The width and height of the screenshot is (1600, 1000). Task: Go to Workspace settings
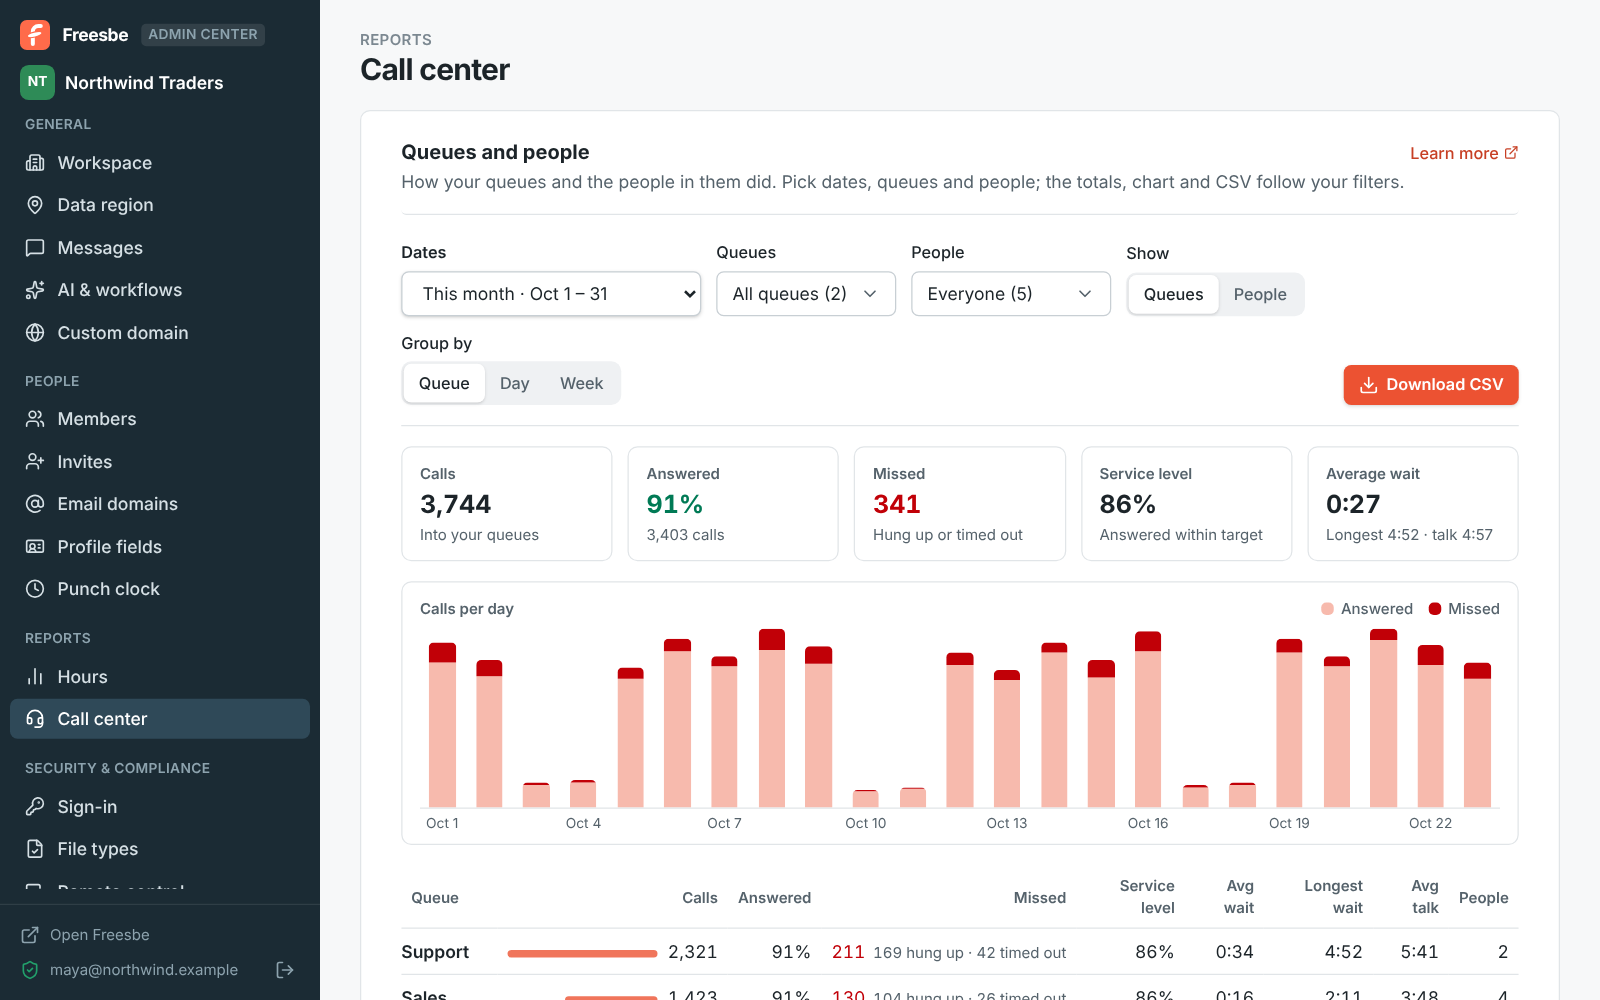160,163
